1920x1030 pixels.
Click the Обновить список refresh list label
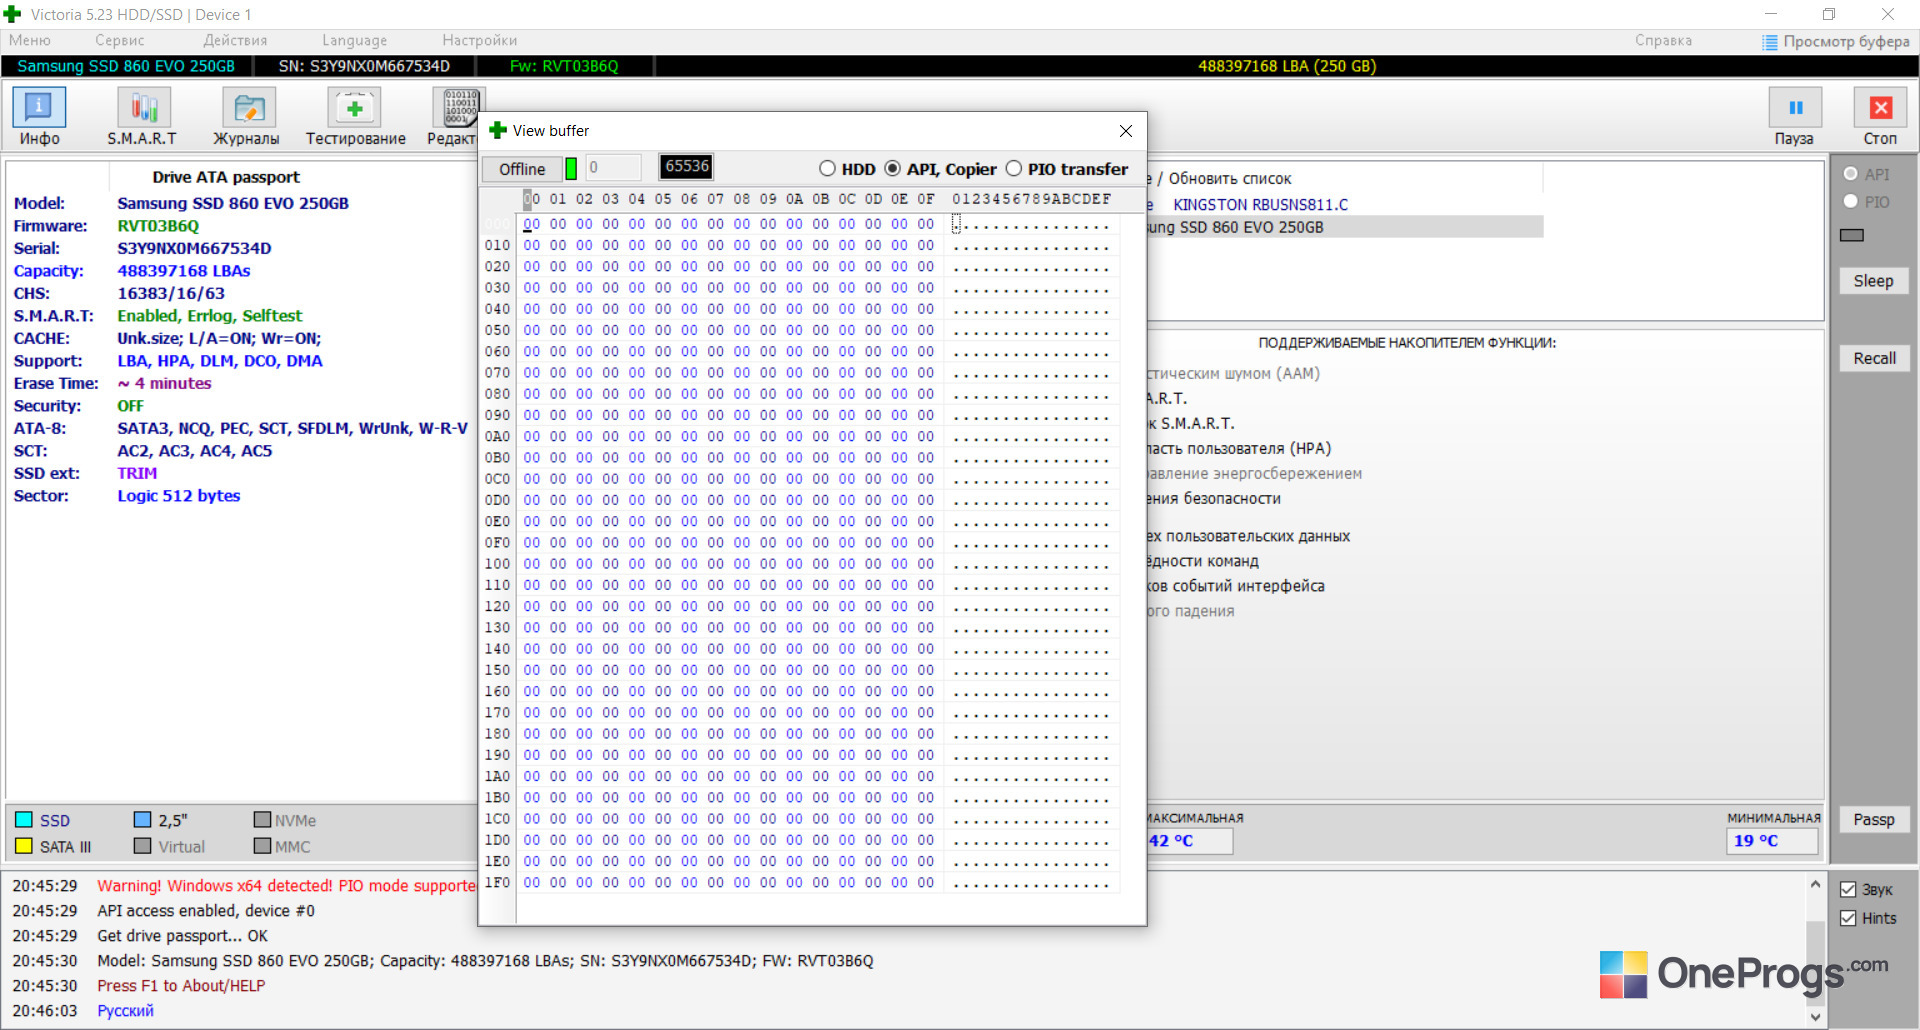tap(1230, 179)
